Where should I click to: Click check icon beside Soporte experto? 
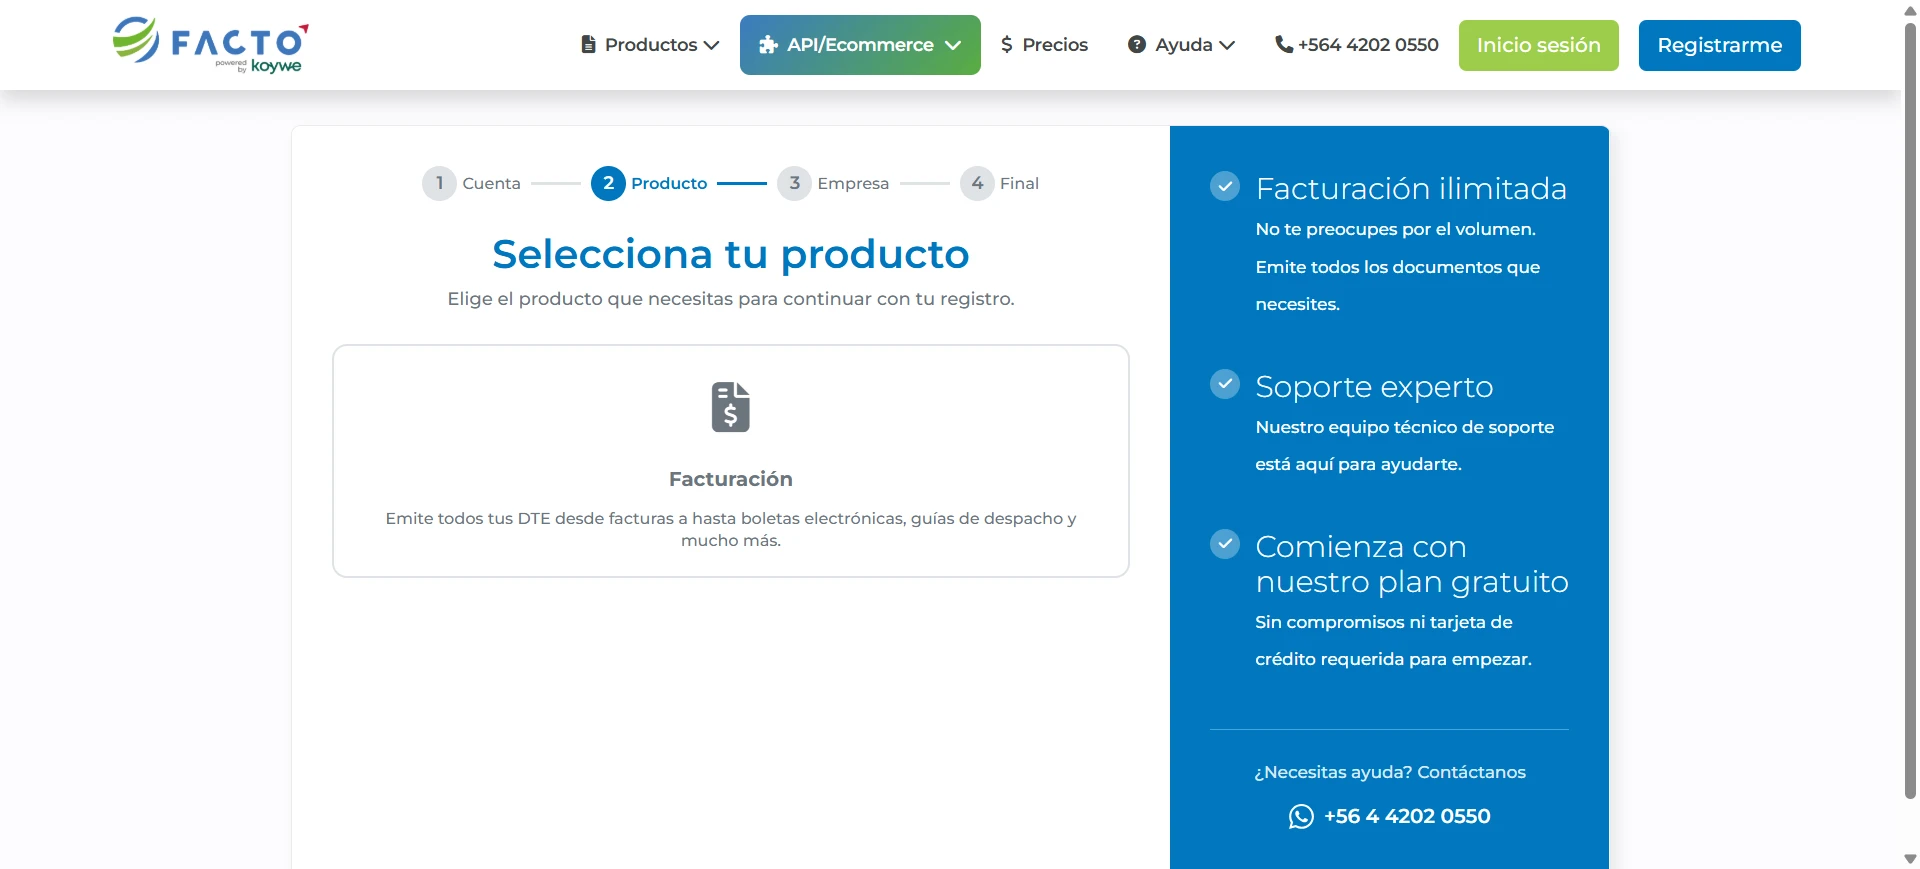pyautogui.click(x=1225, y=384)
